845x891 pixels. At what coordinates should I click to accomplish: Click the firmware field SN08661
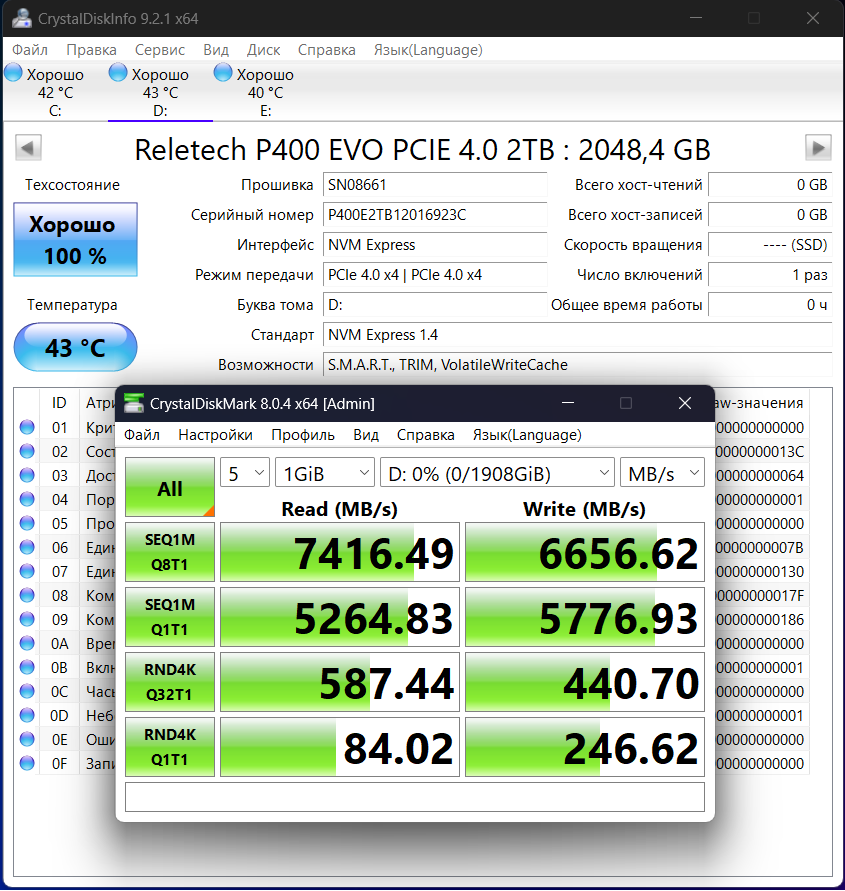coord(435,185)
